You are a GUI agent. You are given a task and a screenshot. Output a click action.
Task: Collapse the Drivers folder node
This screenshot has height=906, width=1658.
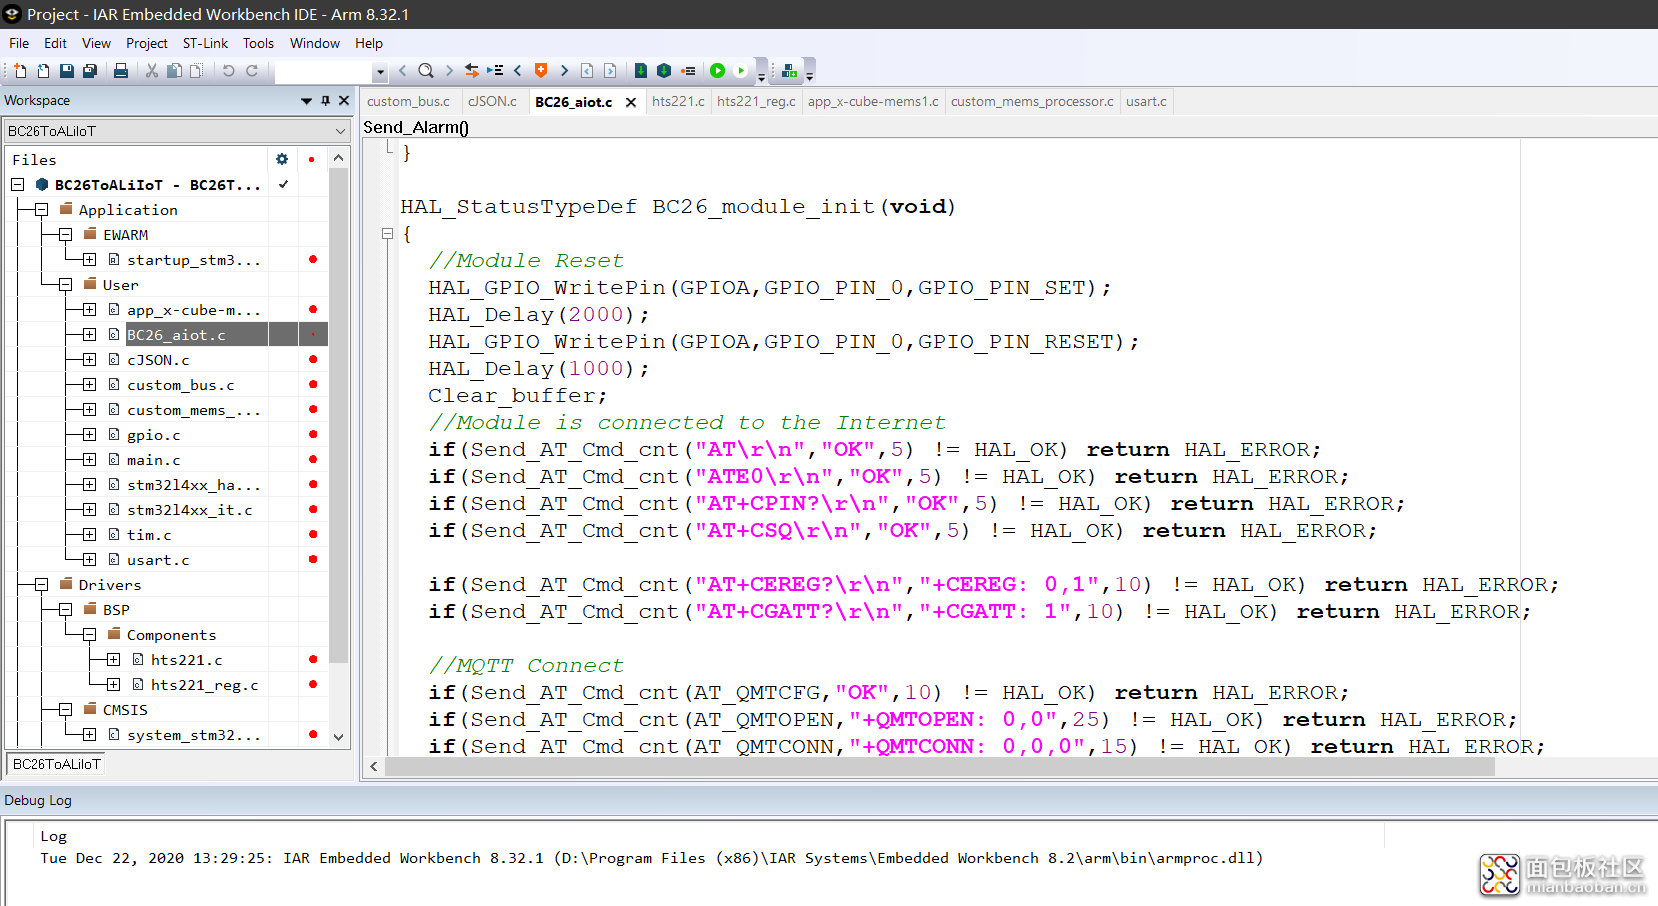pos(41,585)
